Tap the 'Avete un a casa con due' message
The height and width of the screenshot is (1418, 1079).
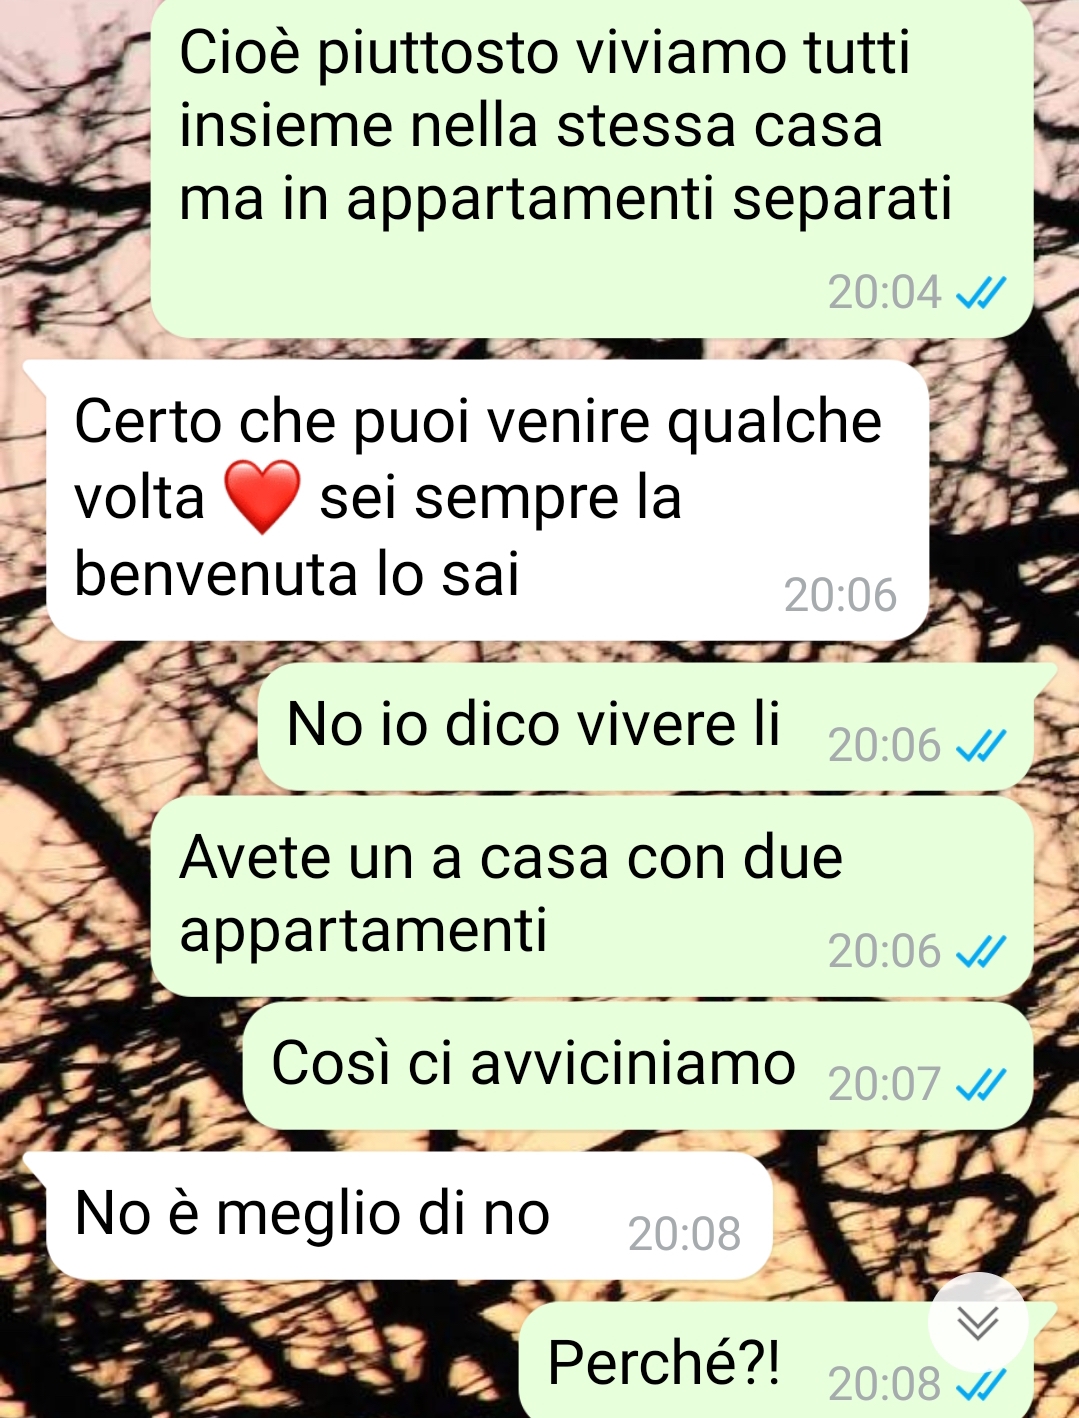592,897
